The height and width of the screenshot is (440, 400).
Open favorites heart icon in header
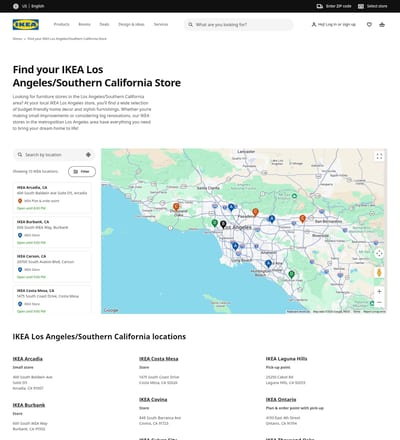coord(369,24)
